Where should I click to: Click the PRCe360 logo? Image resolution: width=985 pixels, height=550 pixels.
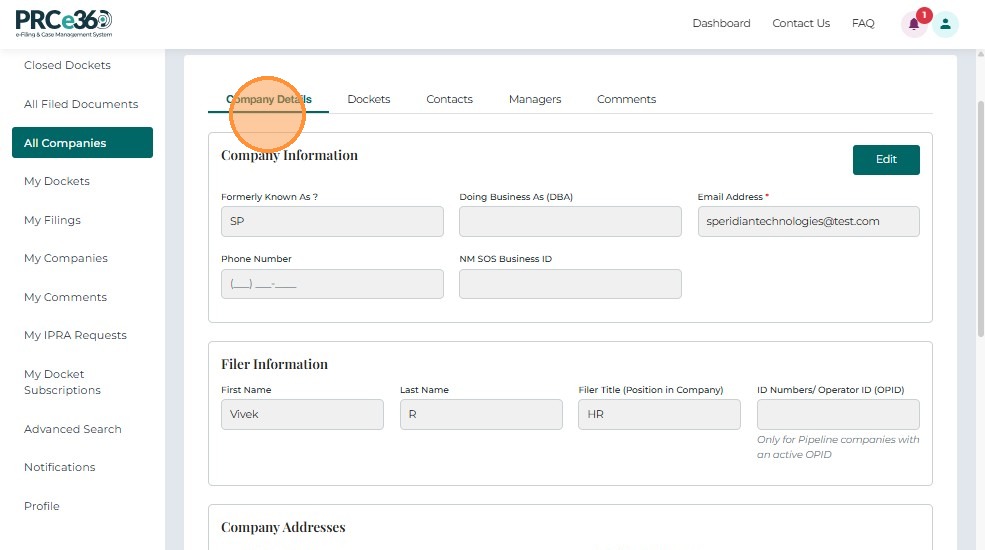click(64, 23)
